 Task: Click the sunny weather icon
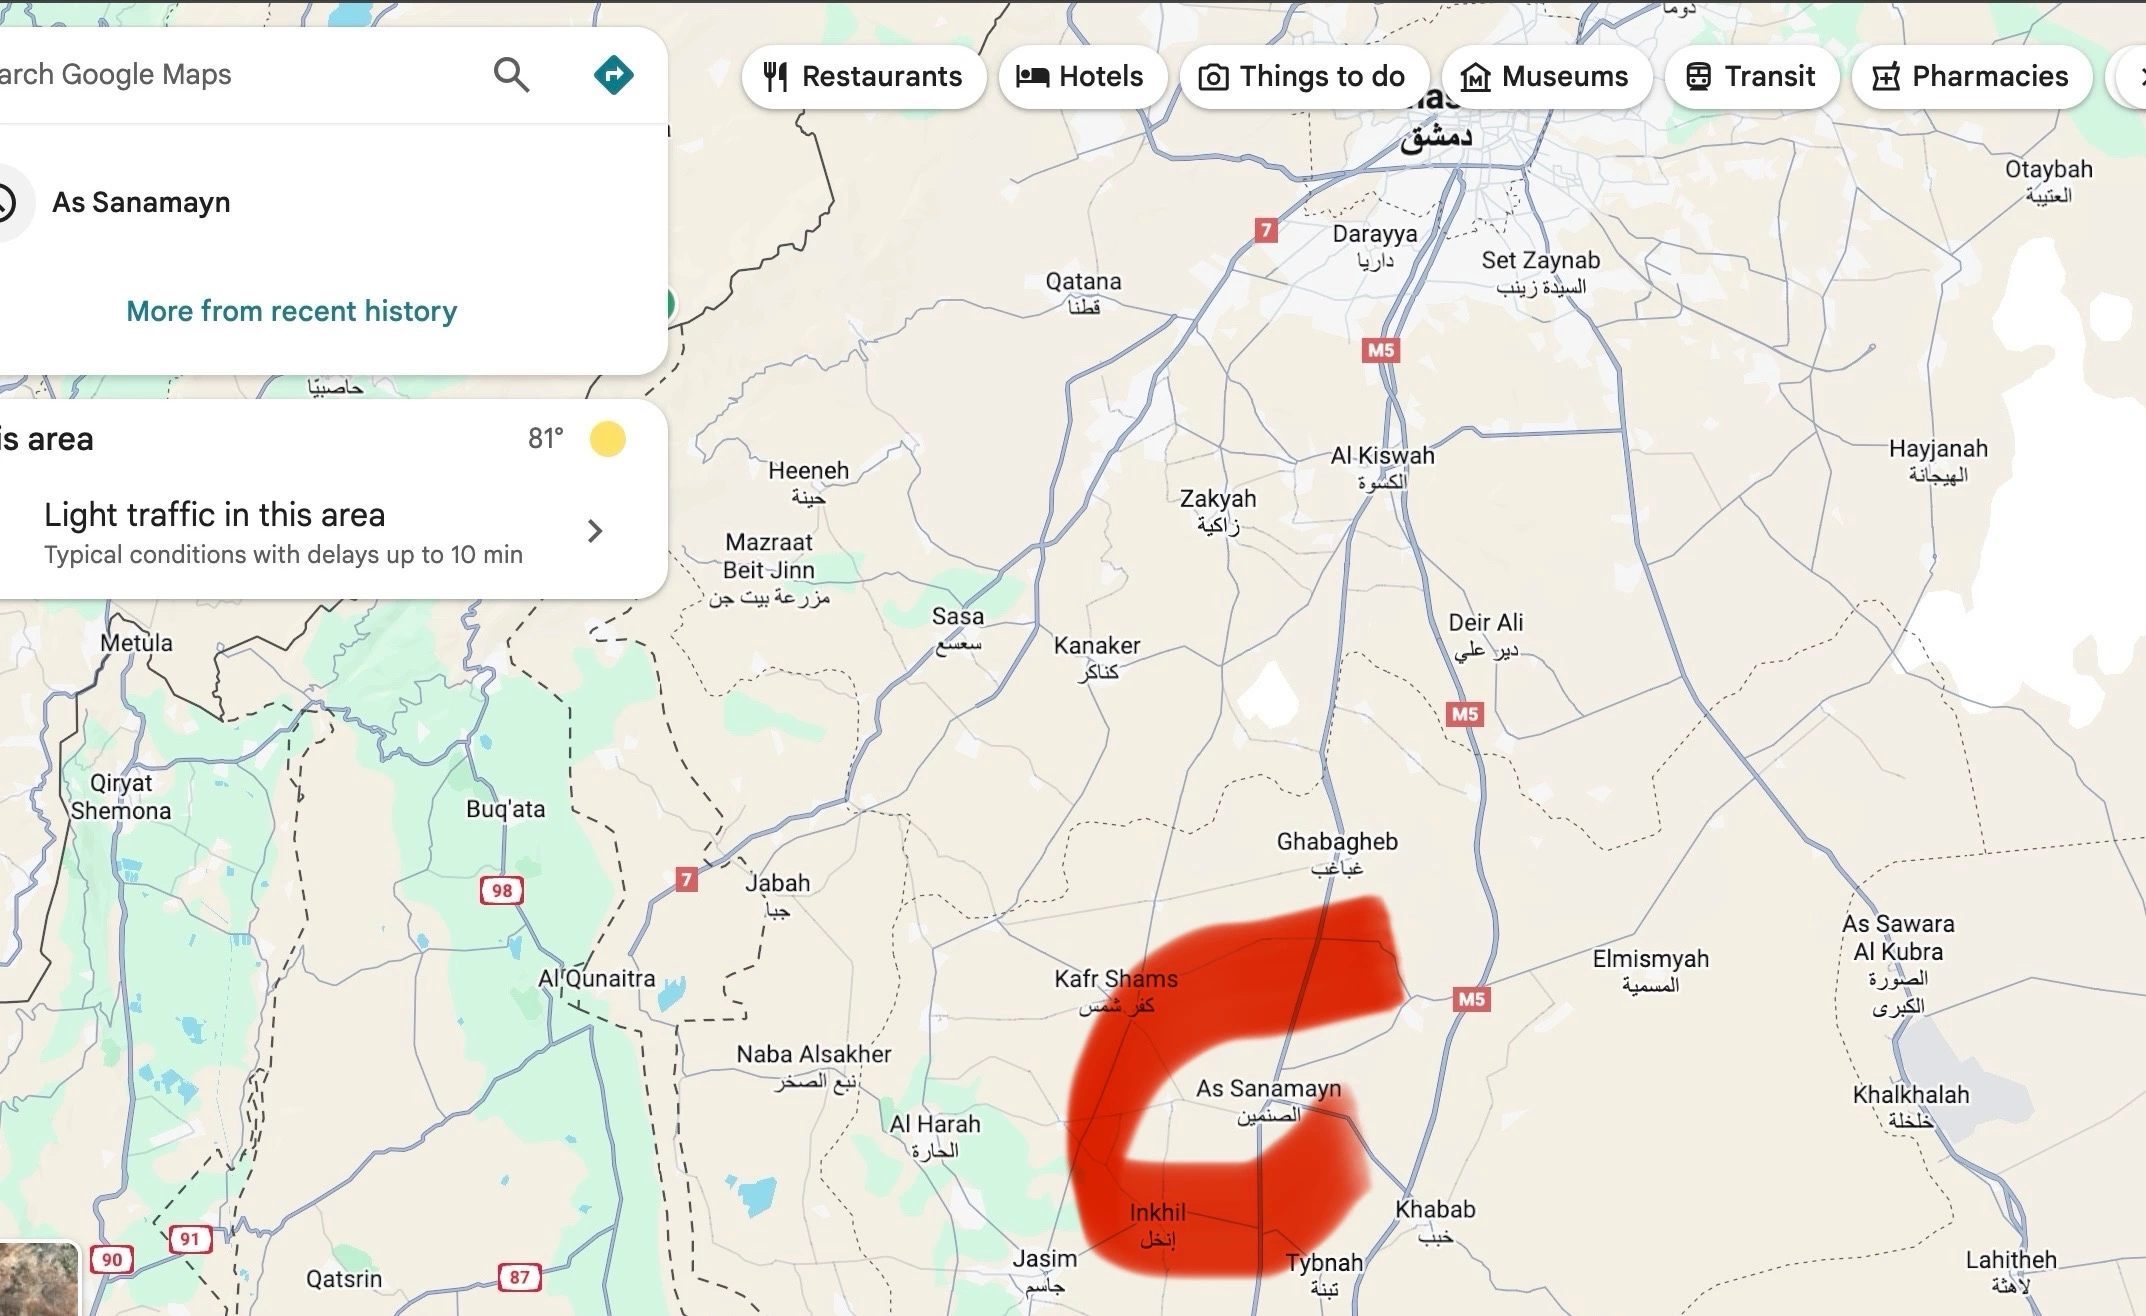point(608,439)
